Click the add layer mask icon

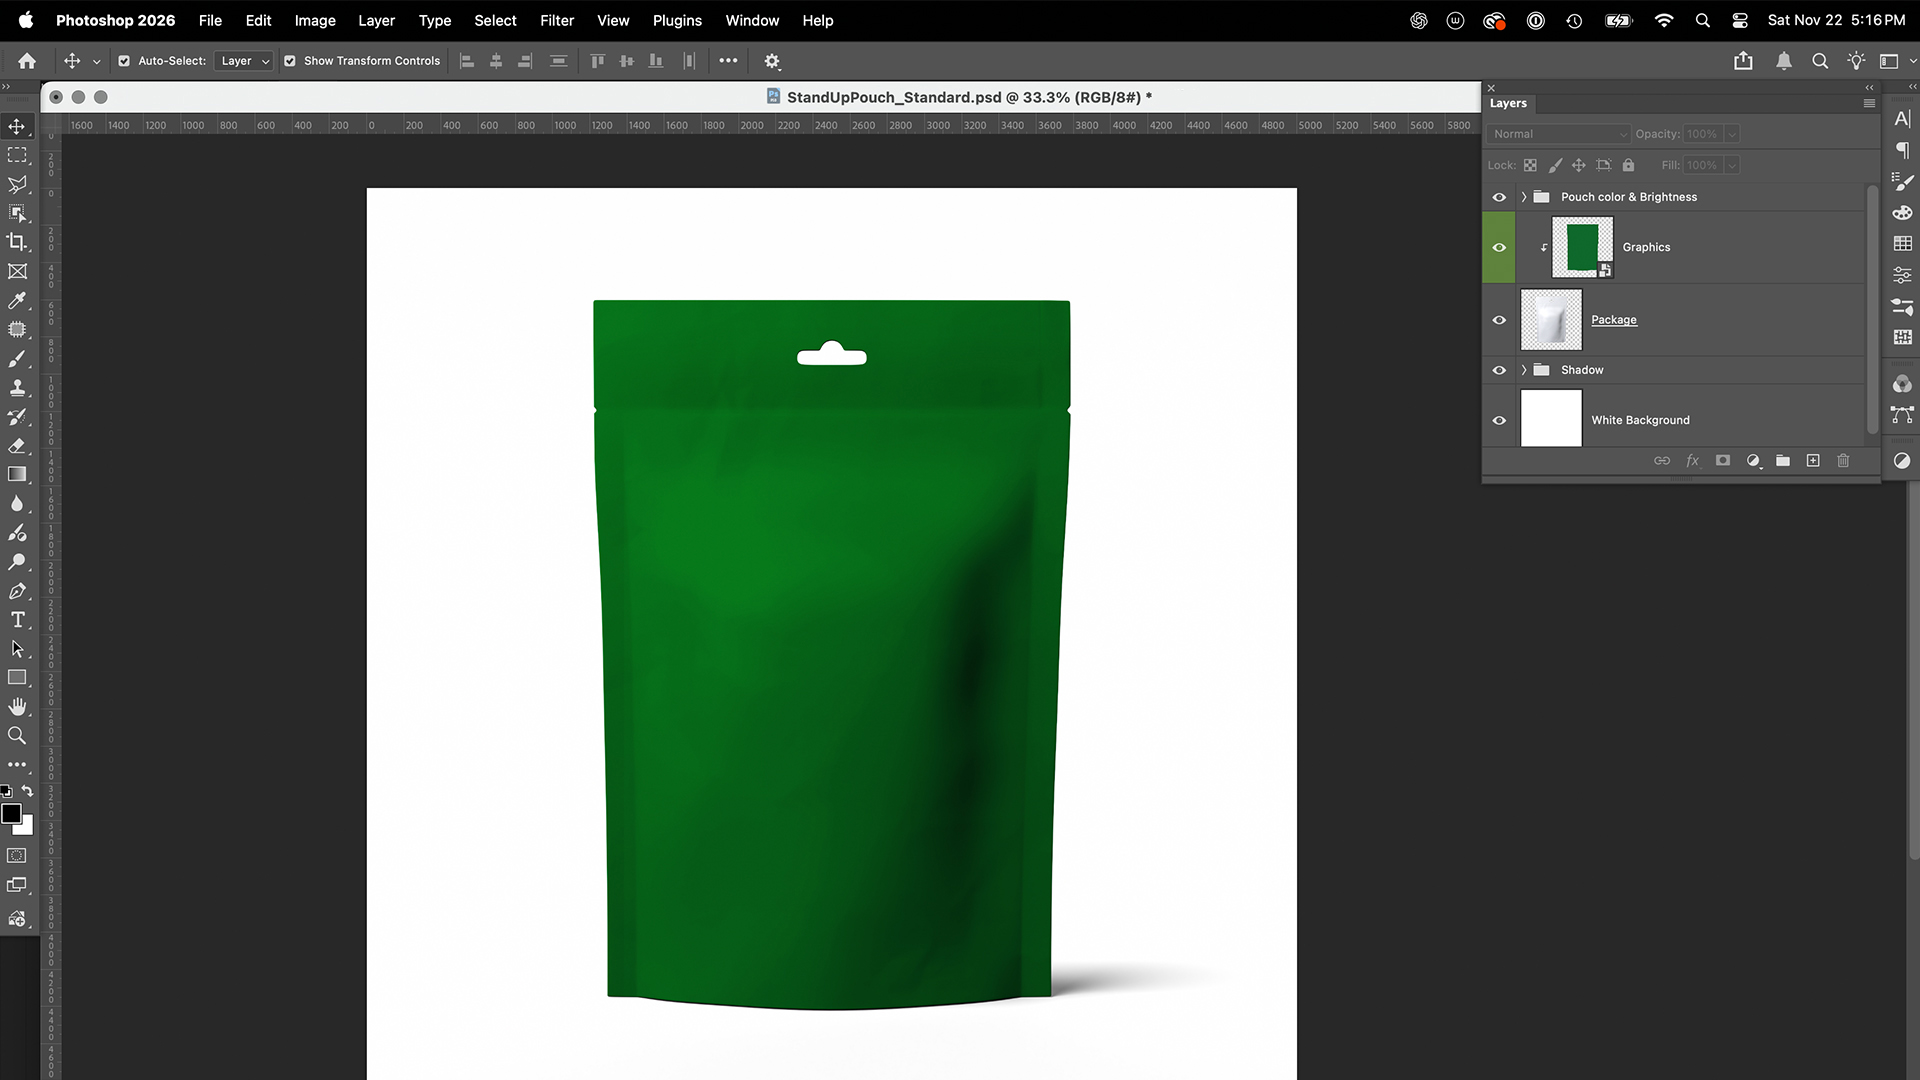(1722, 461)
